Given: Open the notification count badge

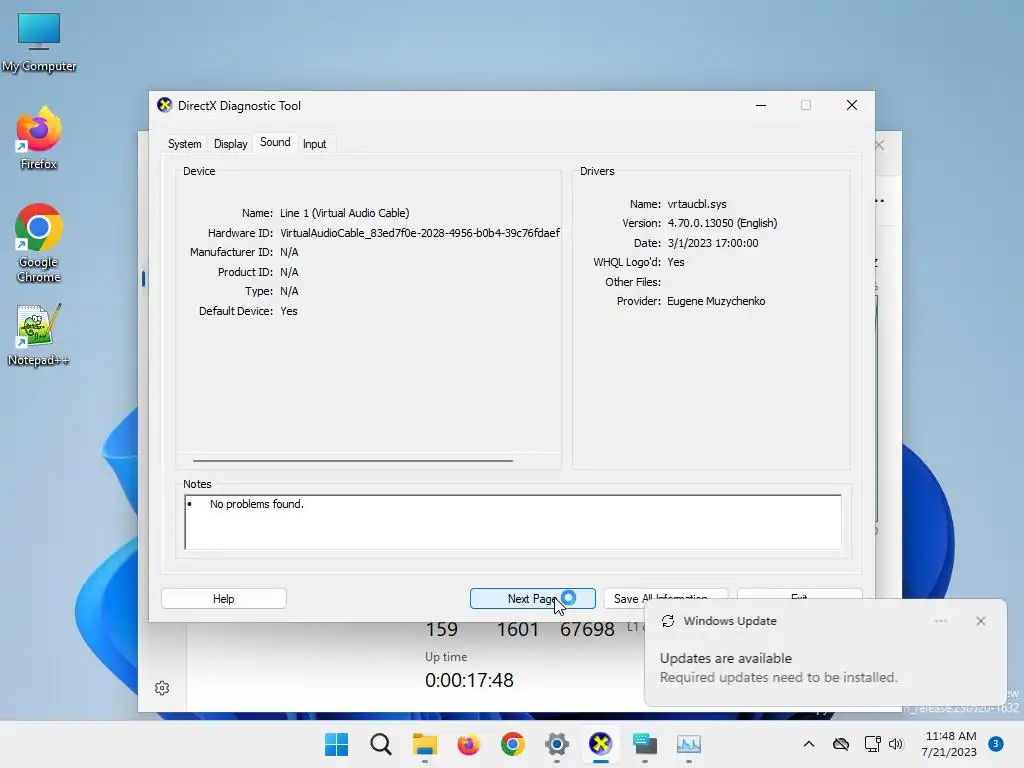Looking at the screenshot, I should pos(996,743).
